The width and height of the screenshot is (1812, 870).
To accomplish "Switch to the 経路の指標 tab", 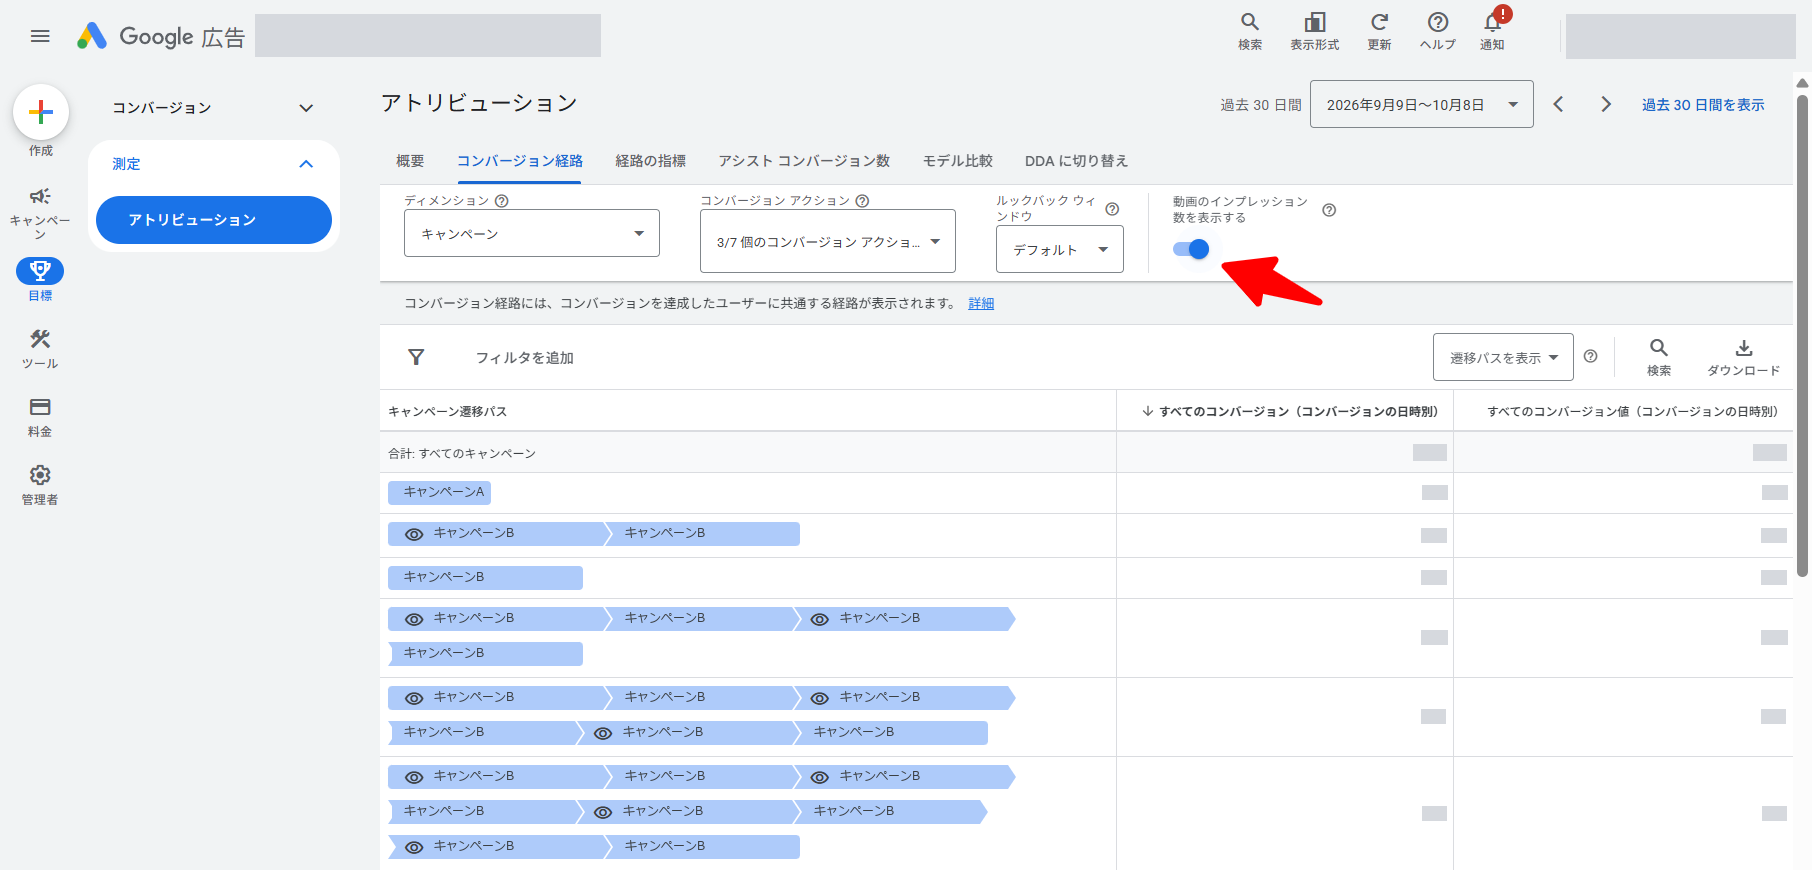I will point(651,161).
